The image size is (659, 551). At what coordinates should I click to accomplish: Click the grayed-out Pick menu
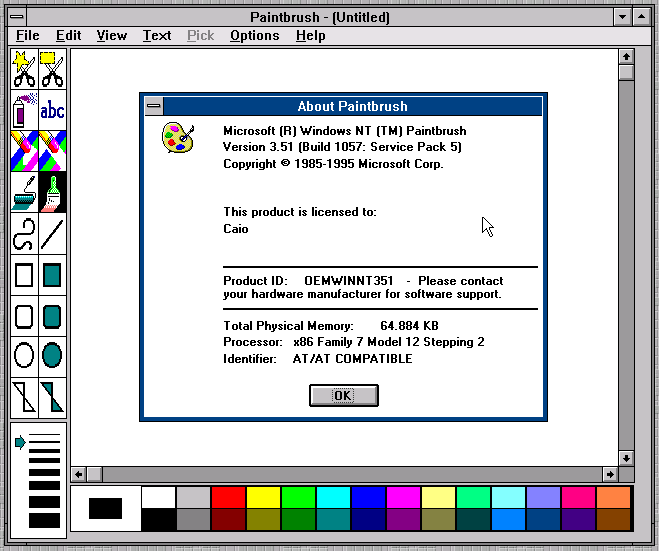(x=200, y=36)
